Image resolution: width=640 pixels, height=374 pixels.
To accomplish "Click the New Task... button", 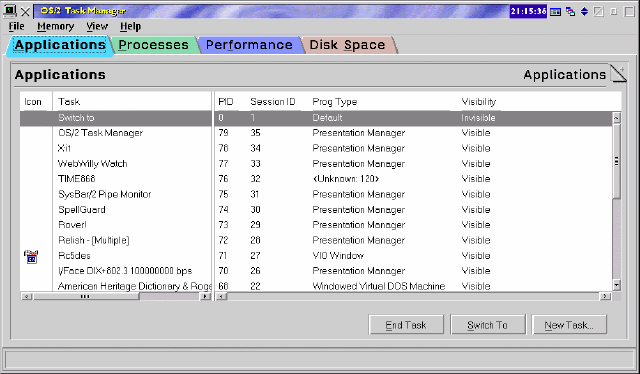I will pos(569,325).
